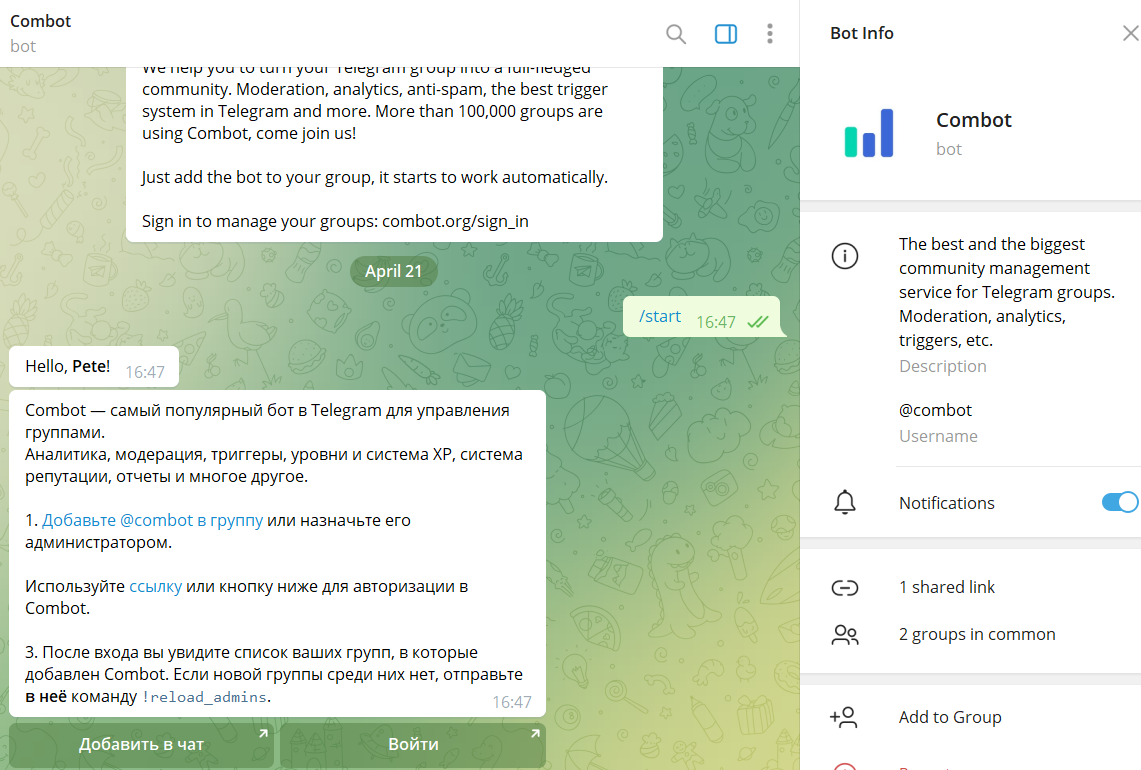Click the !reload_admins command text
Viewport: 1141px width, 770px height.
(204, 697)
